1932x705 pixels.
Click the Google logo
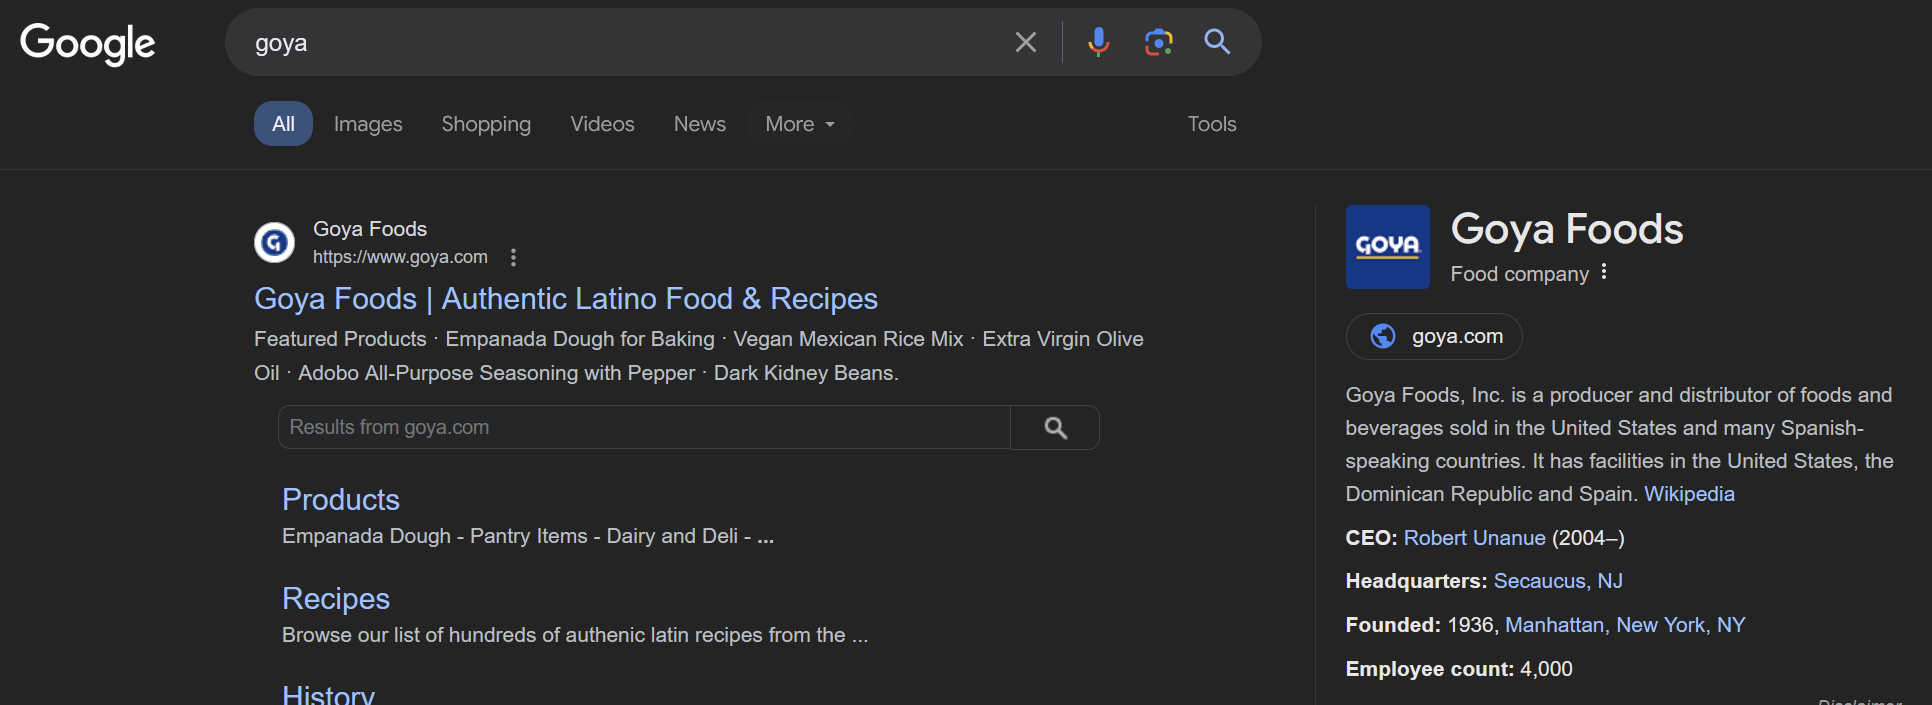tap(88, 43)
